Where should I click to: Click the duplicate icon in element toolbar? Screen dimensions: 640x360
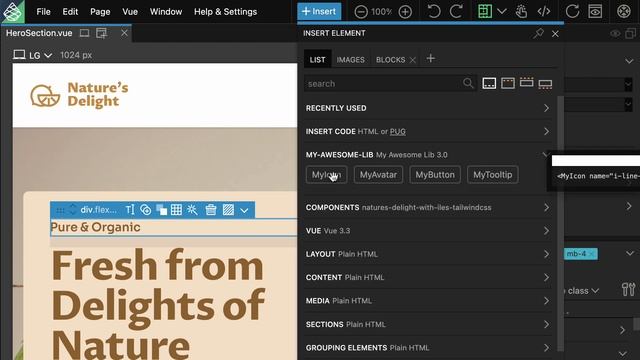tap(162, 210)
